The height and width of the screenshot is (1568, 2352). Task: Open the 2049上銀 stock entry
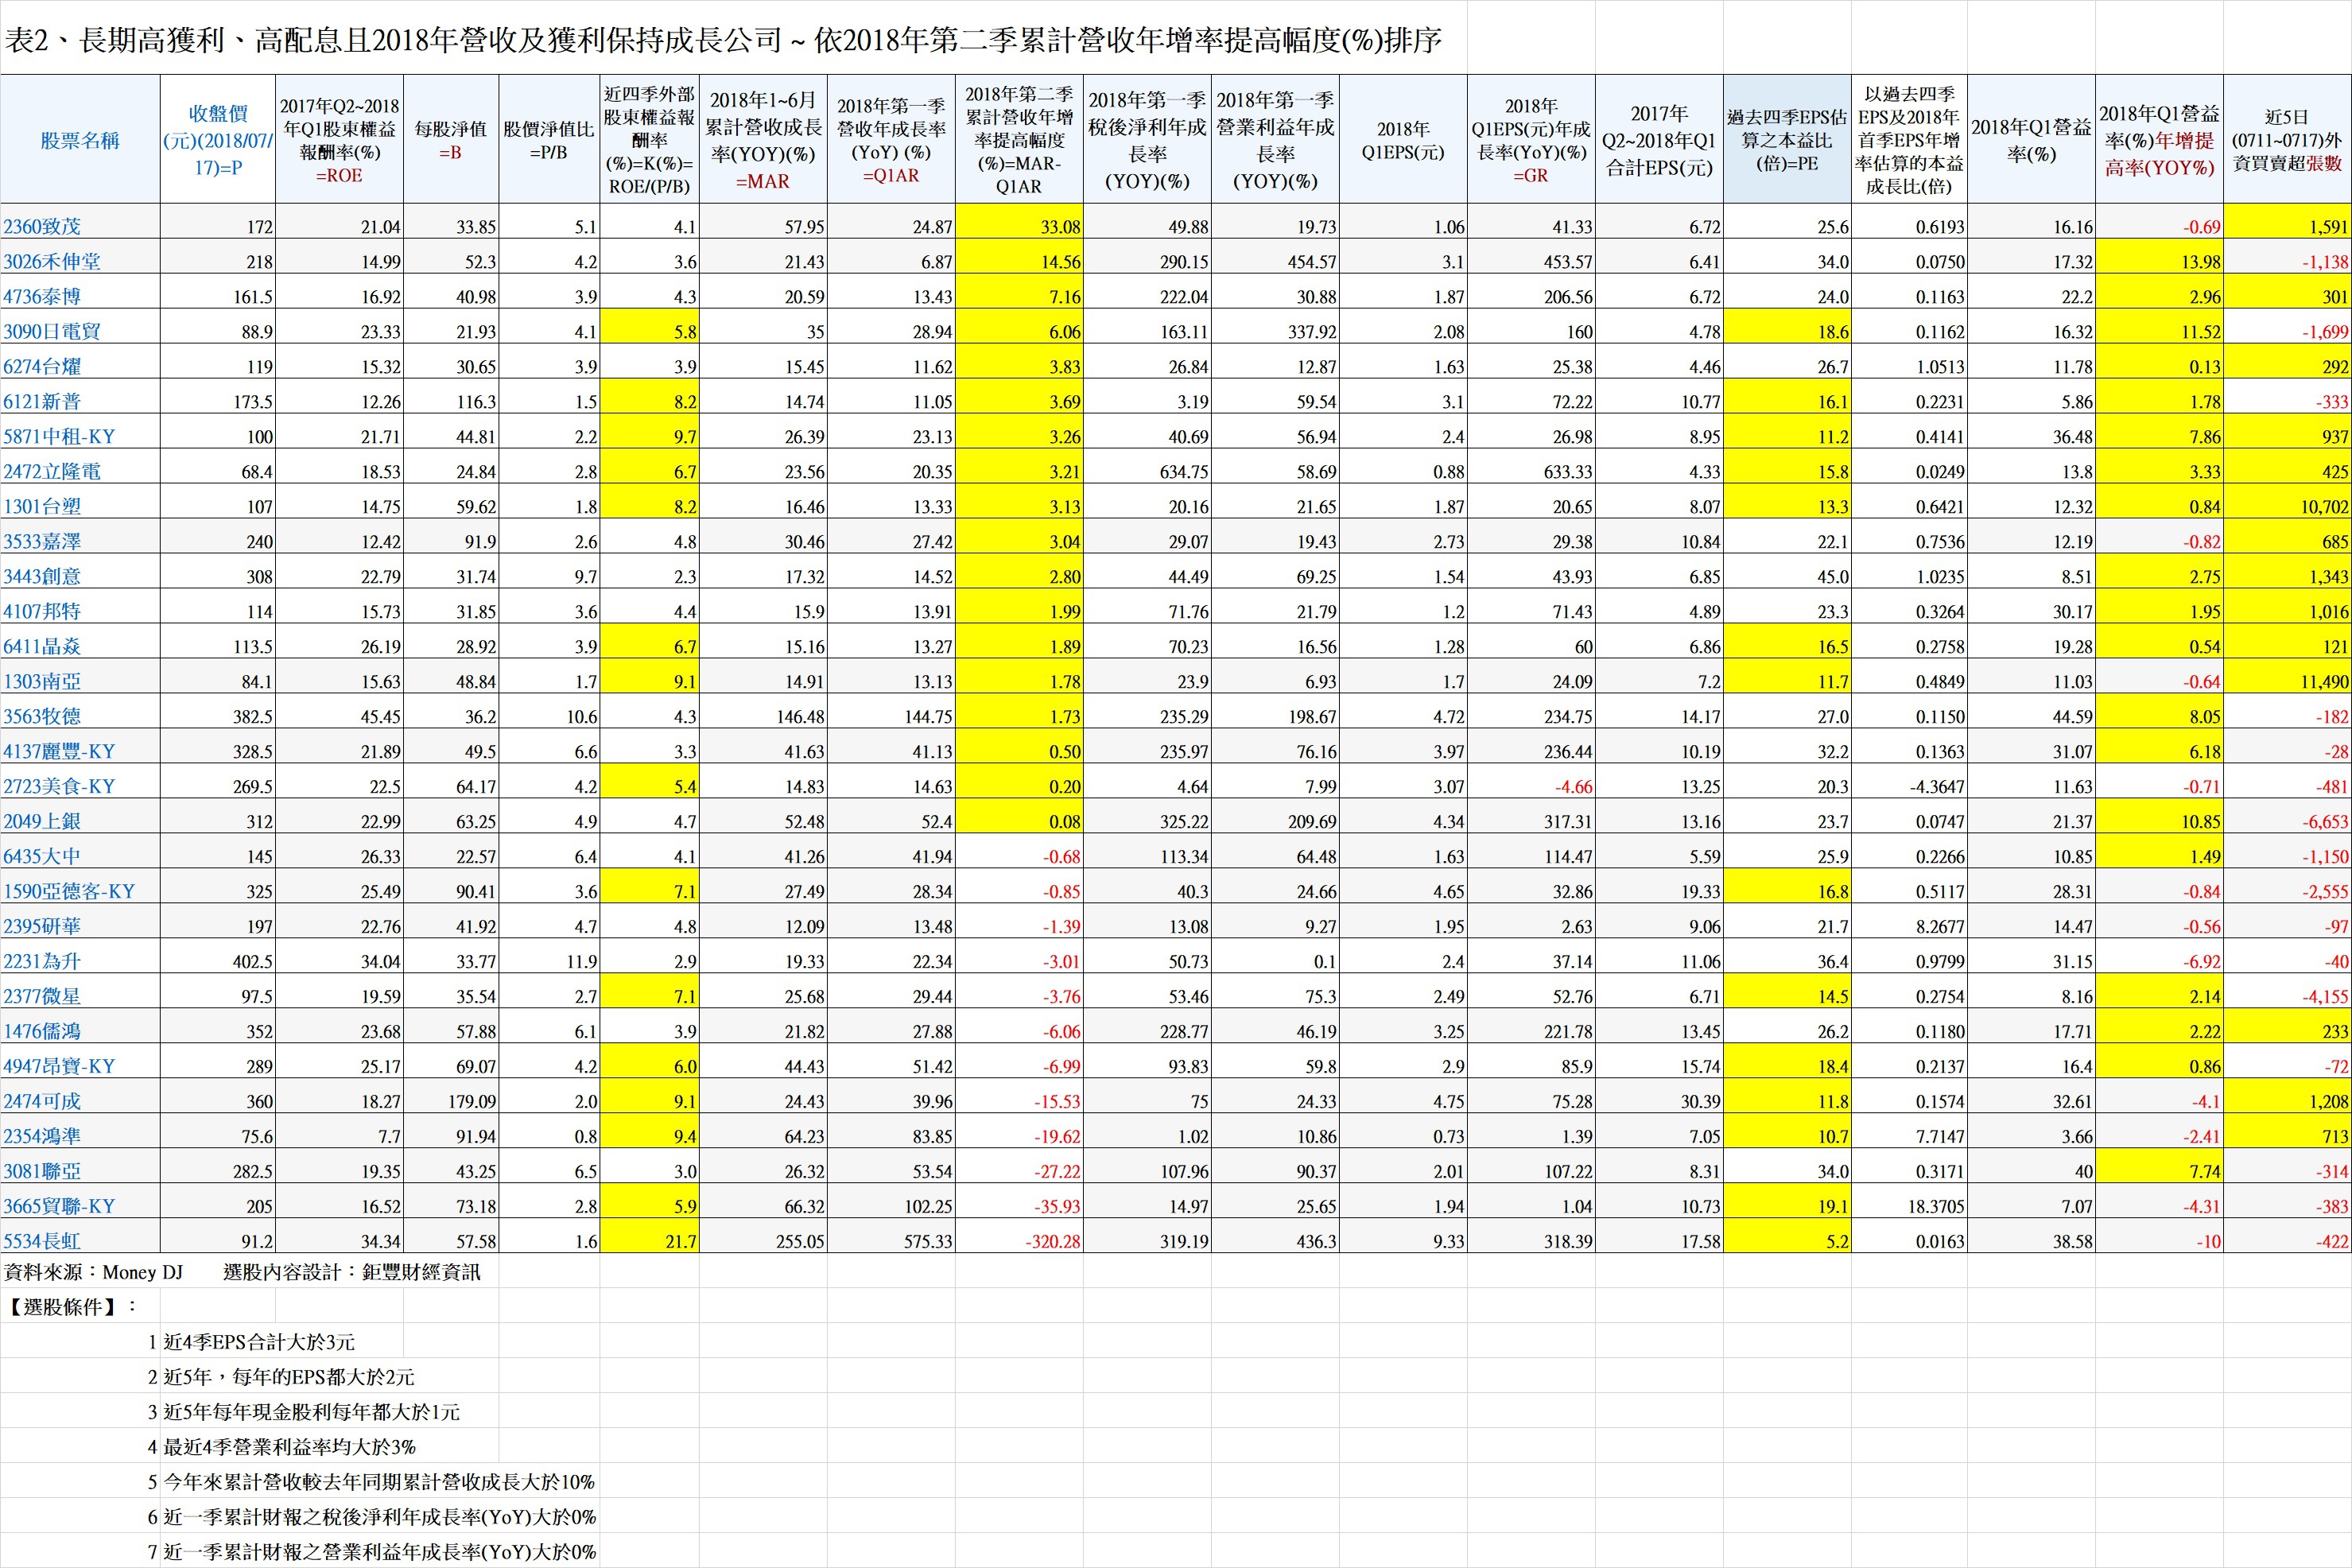click(x=42, y=822)
